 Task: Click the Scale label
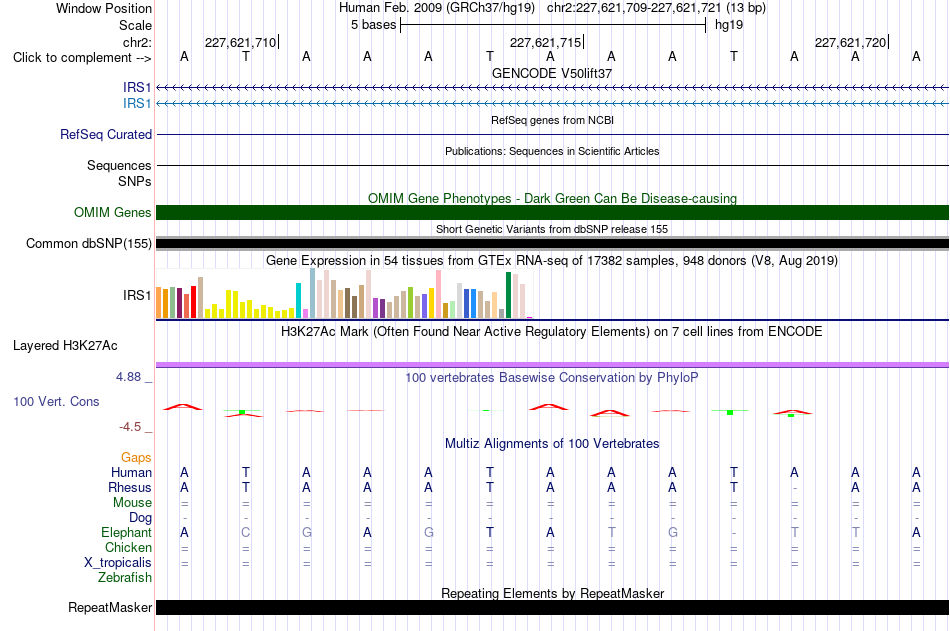135,25
